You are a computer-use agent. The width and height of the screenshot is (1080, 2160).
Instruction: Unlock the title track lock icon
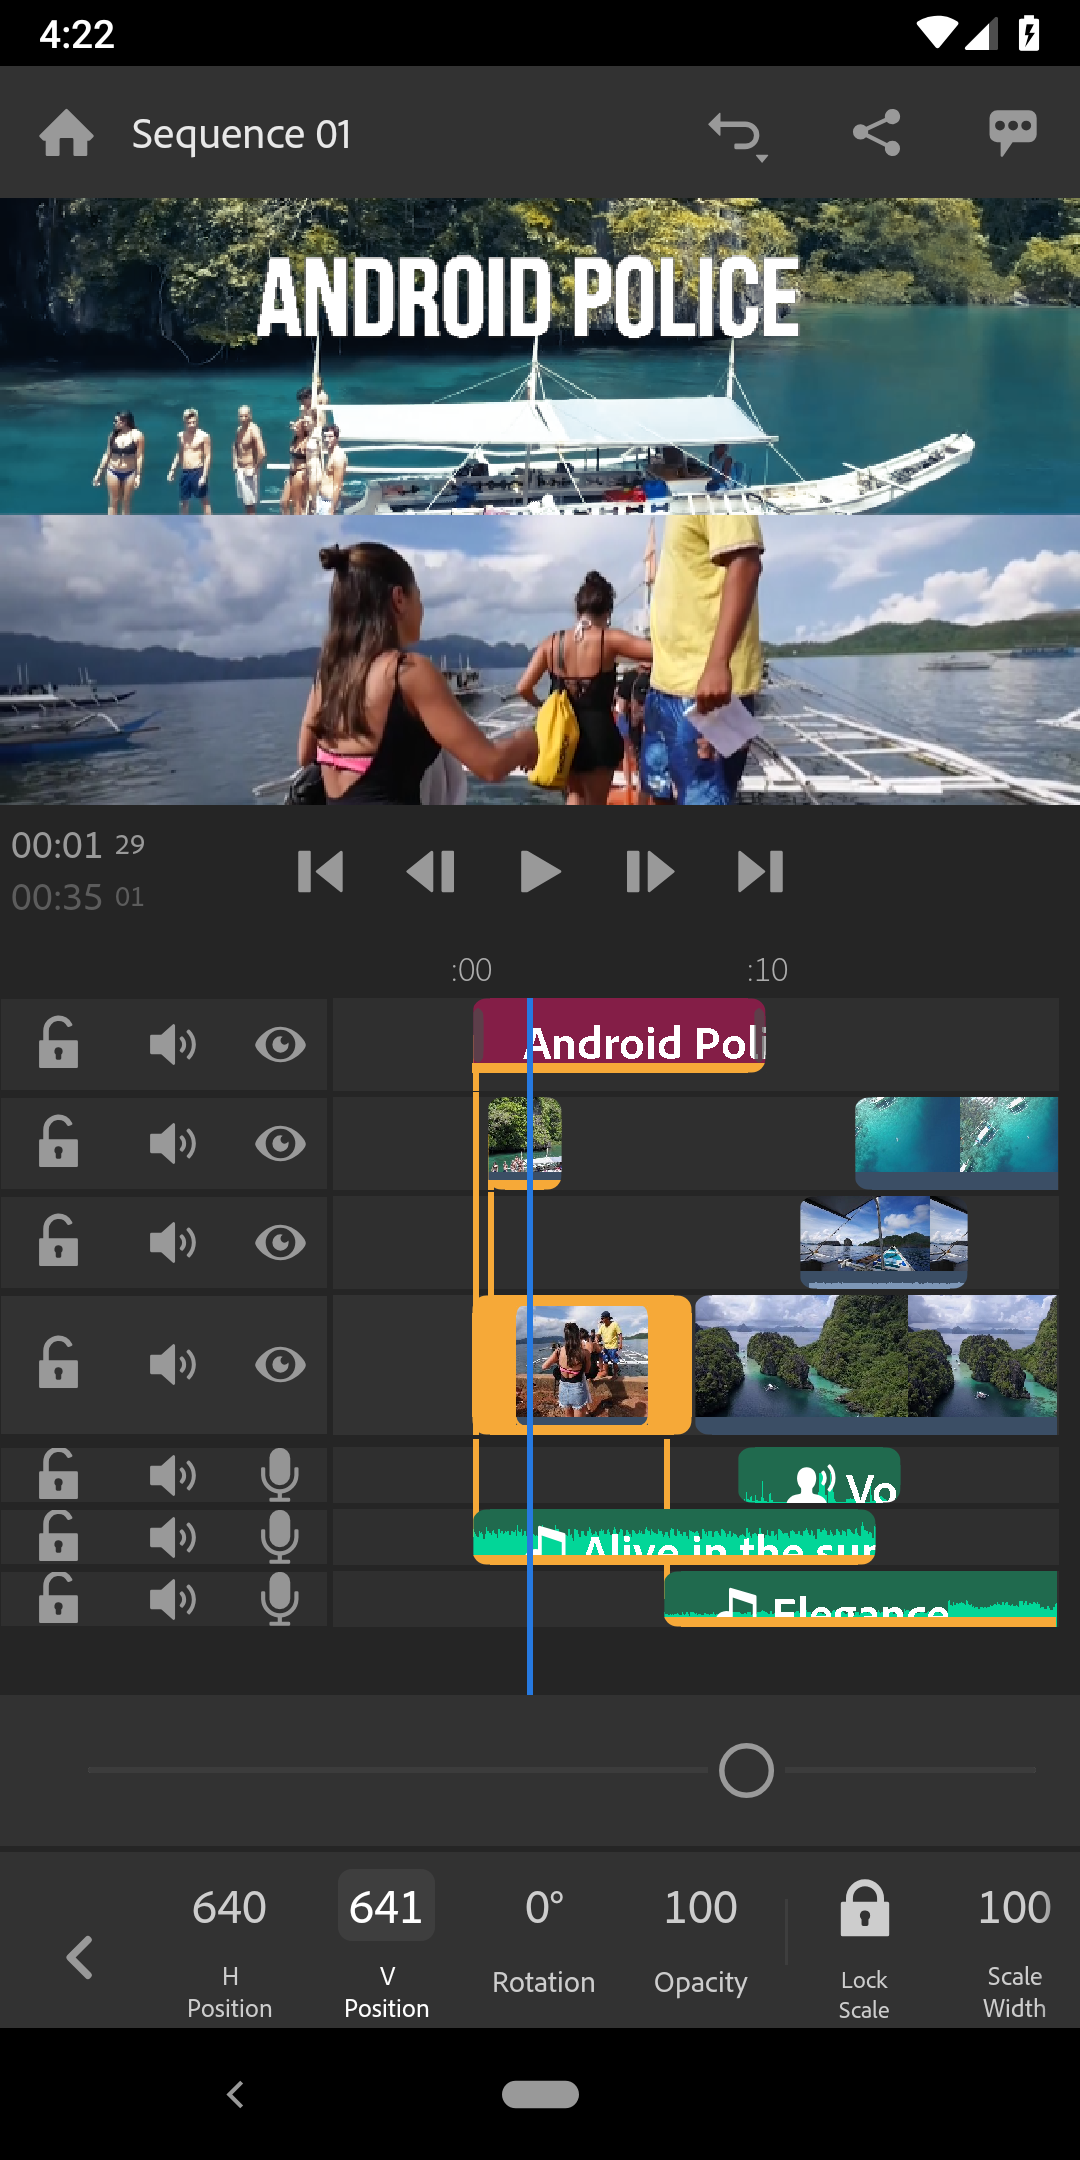58,1043
